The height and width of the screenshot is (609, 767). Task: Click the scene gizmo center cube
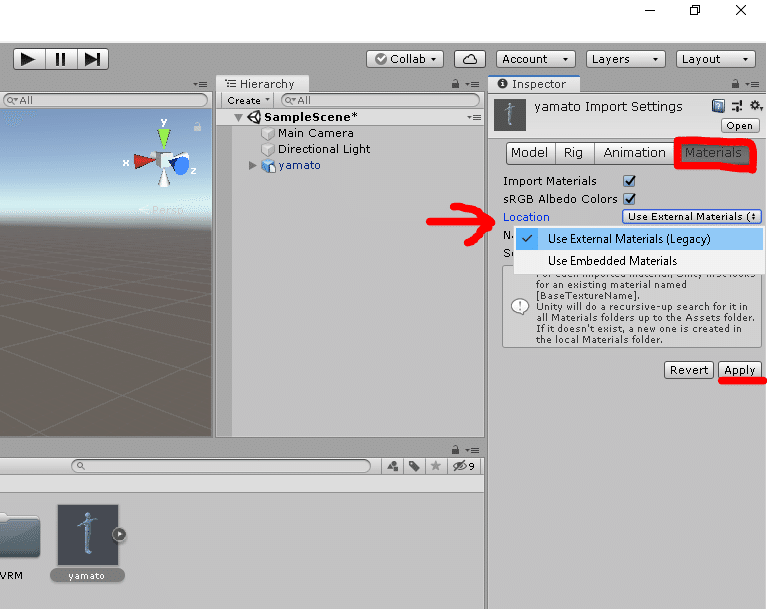(164, 160)
